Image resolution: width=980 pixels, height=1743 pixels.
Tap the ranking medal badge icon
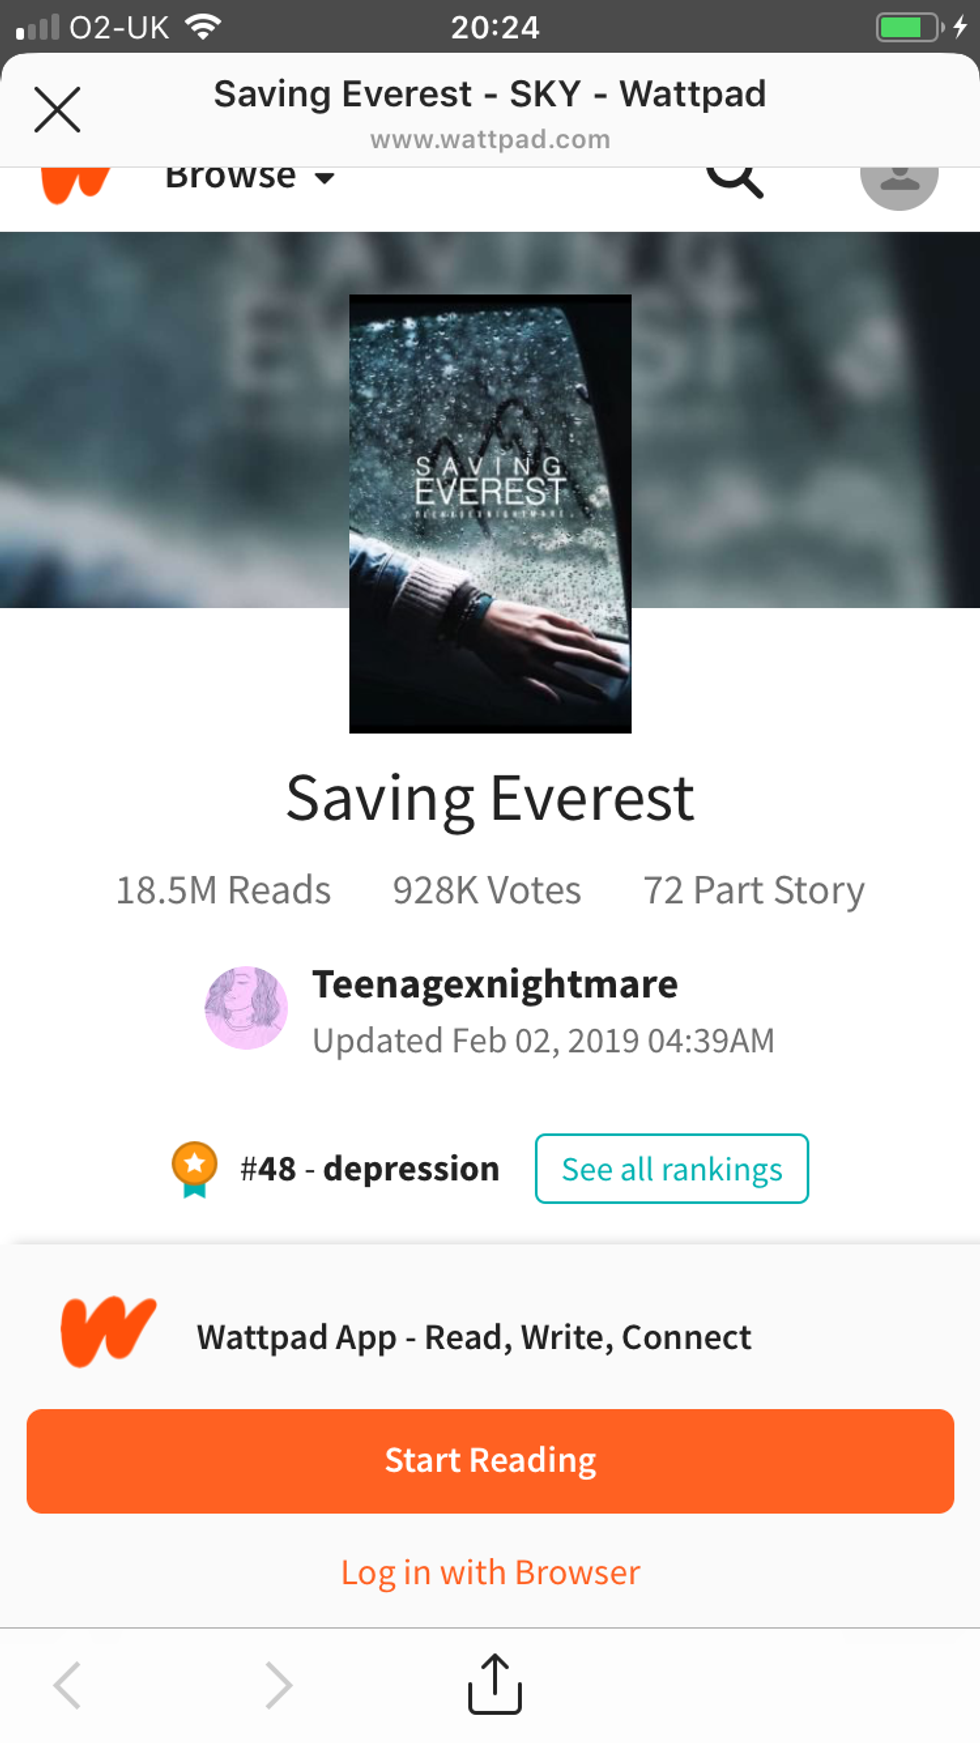(195, 1169)
